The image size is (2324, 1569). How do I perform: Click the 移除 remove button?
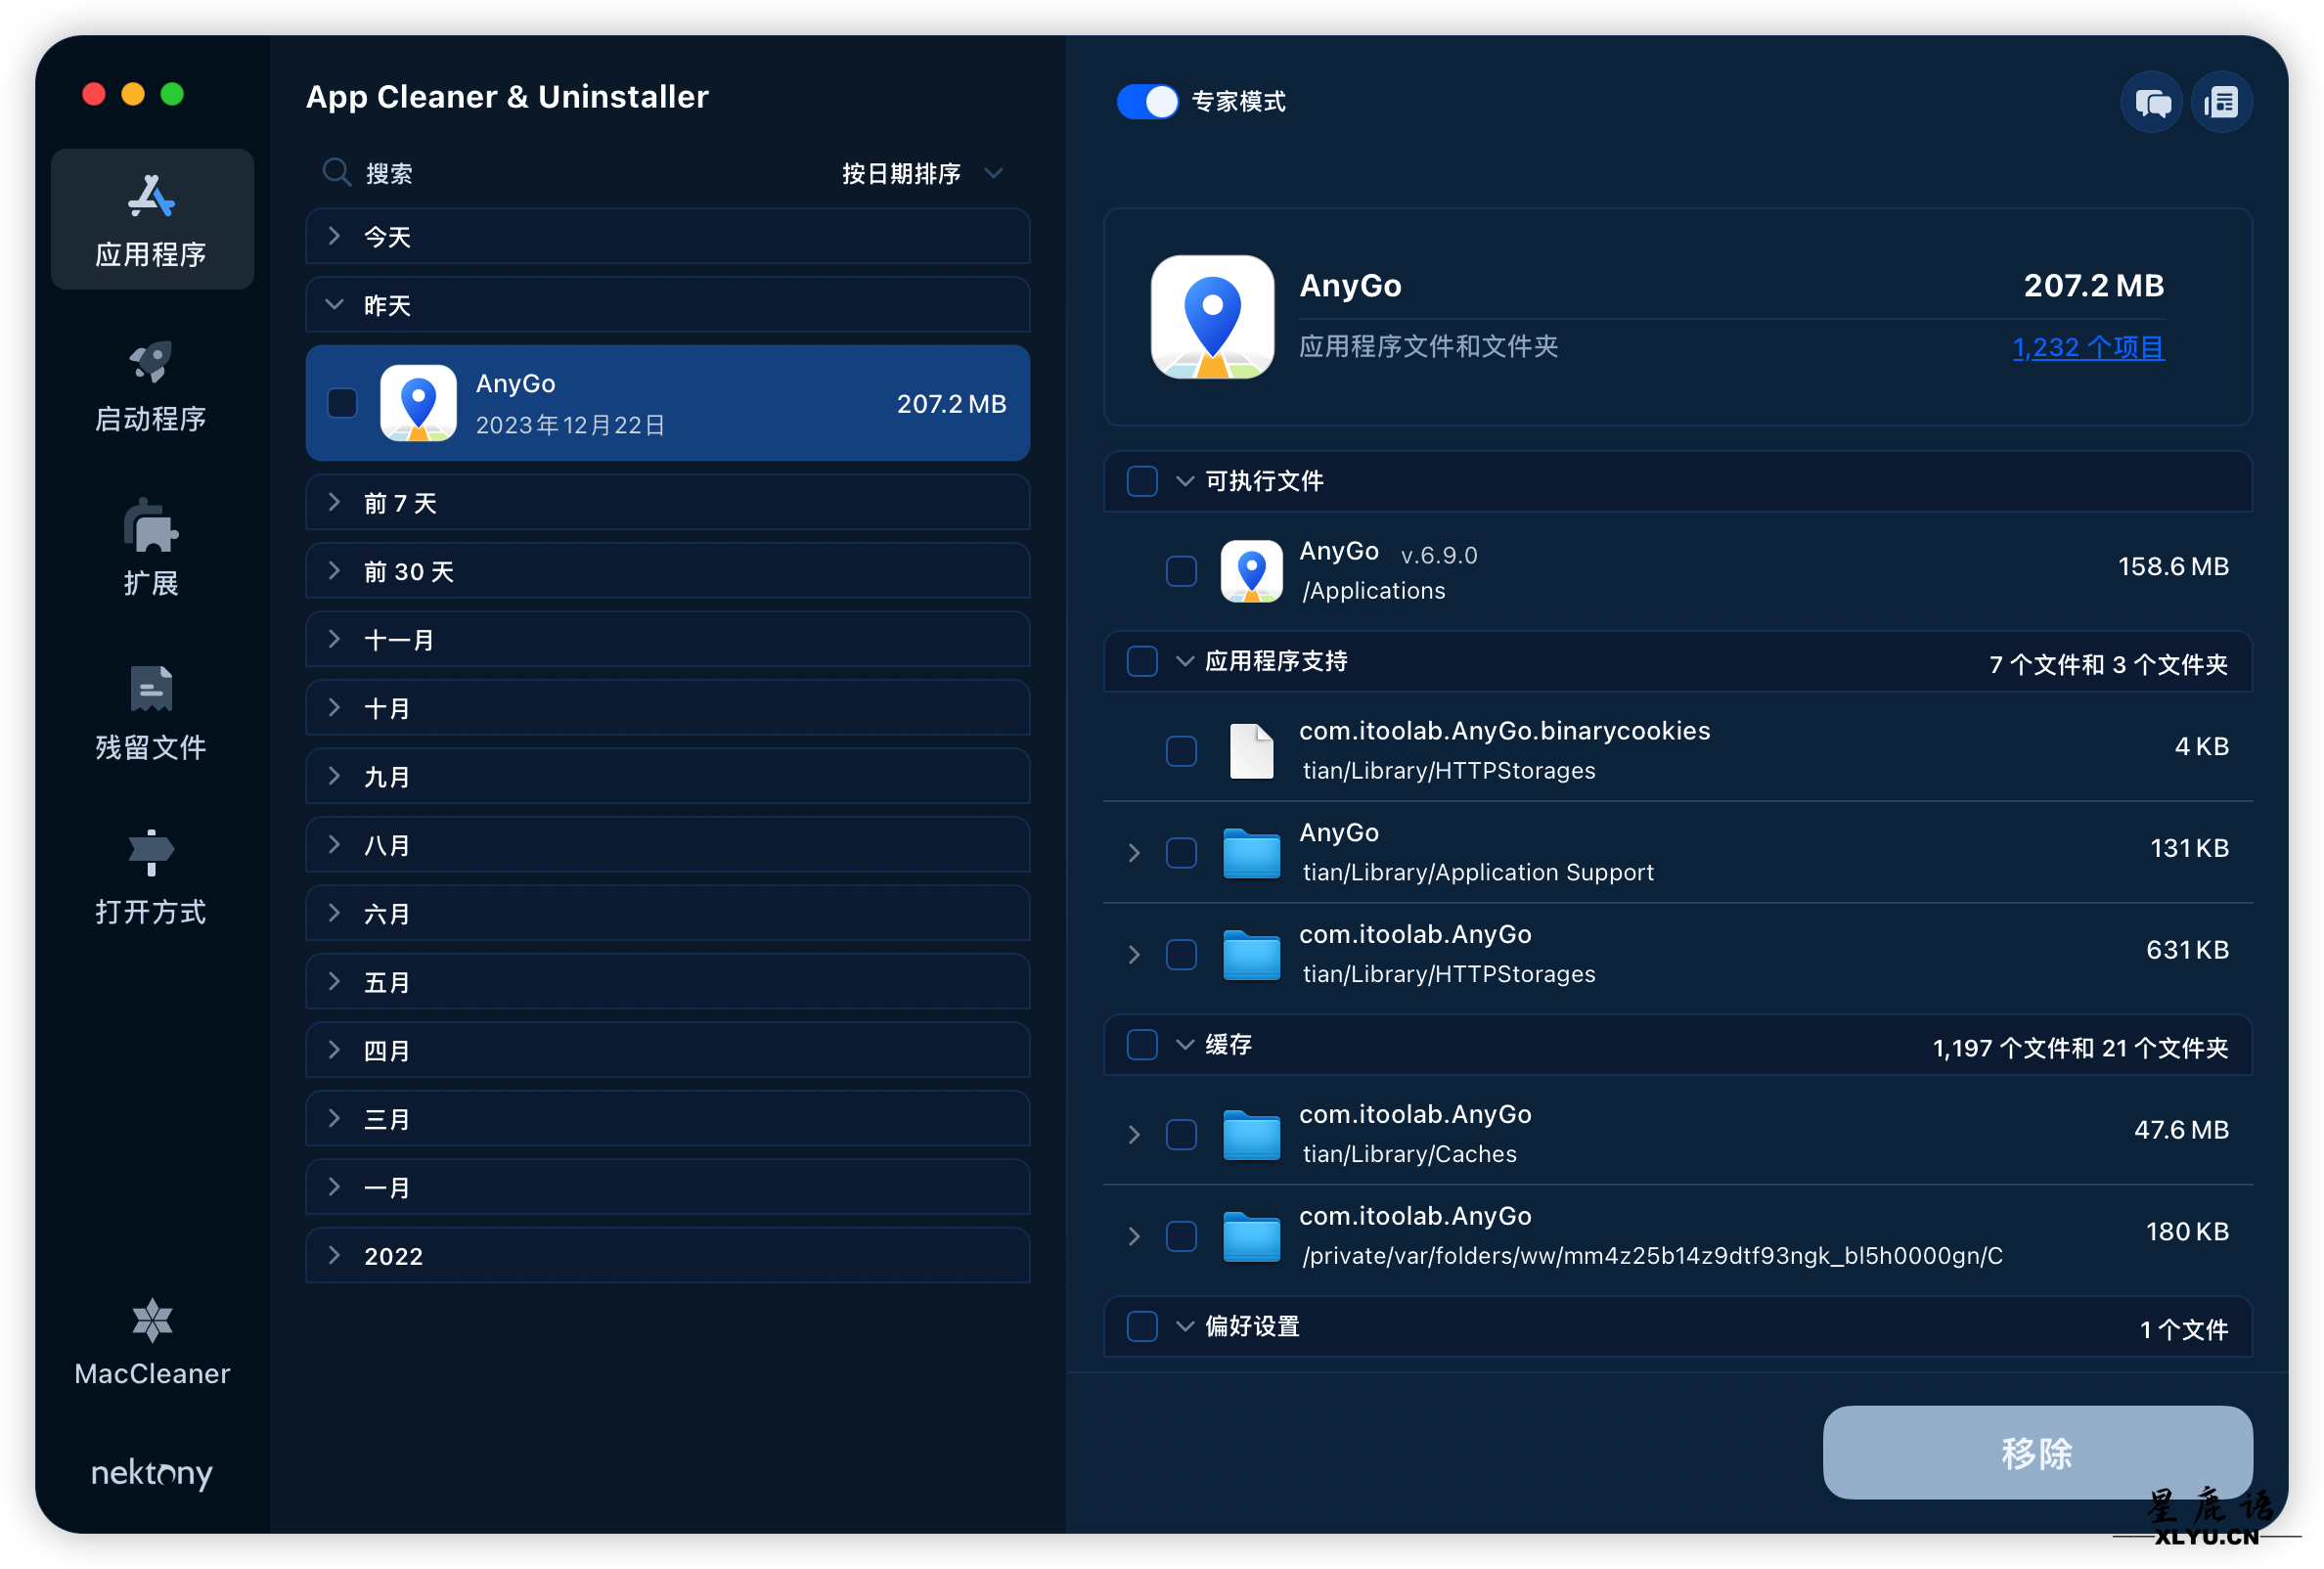(2037, 1452)
